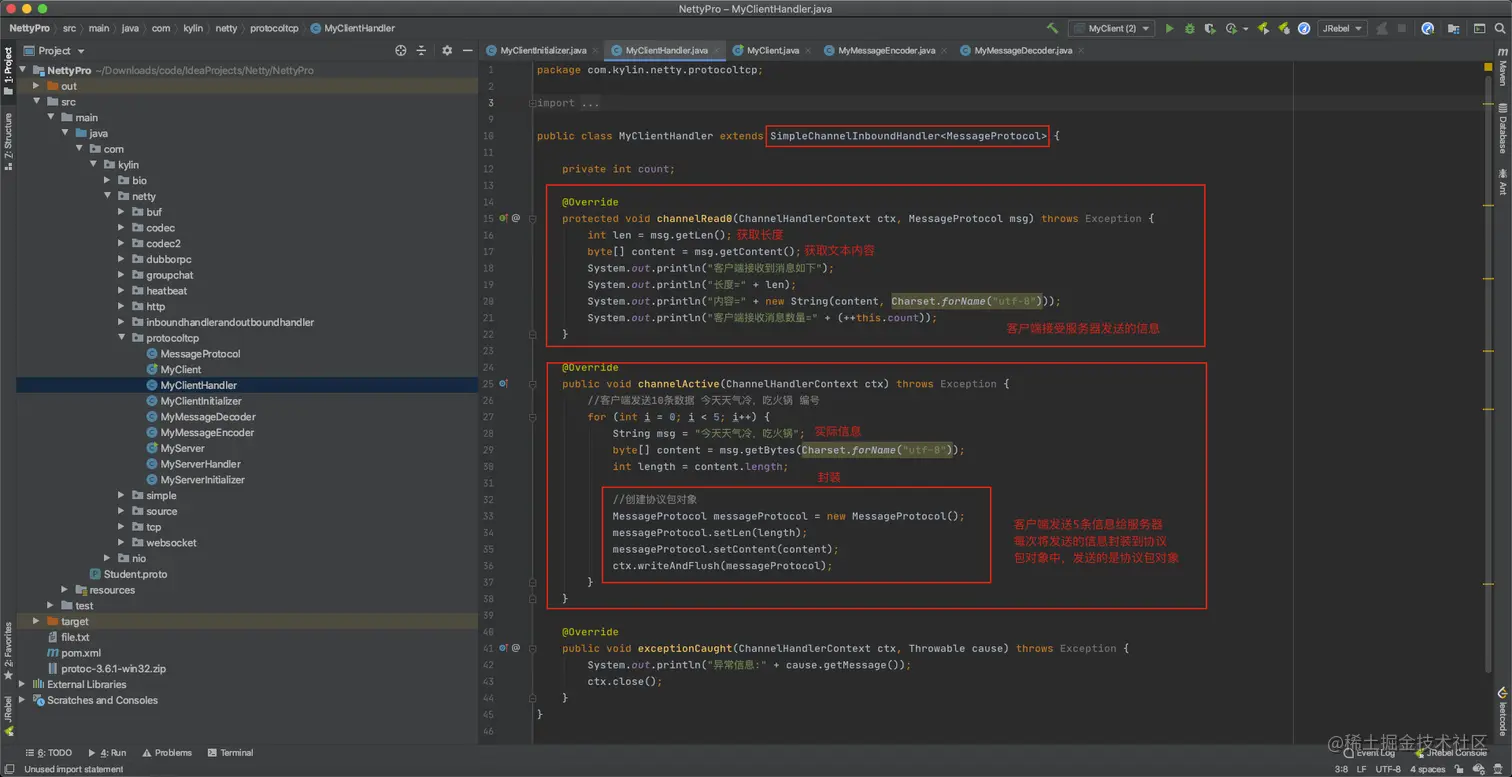Start debugging with the bug icon

point(1189,29)
